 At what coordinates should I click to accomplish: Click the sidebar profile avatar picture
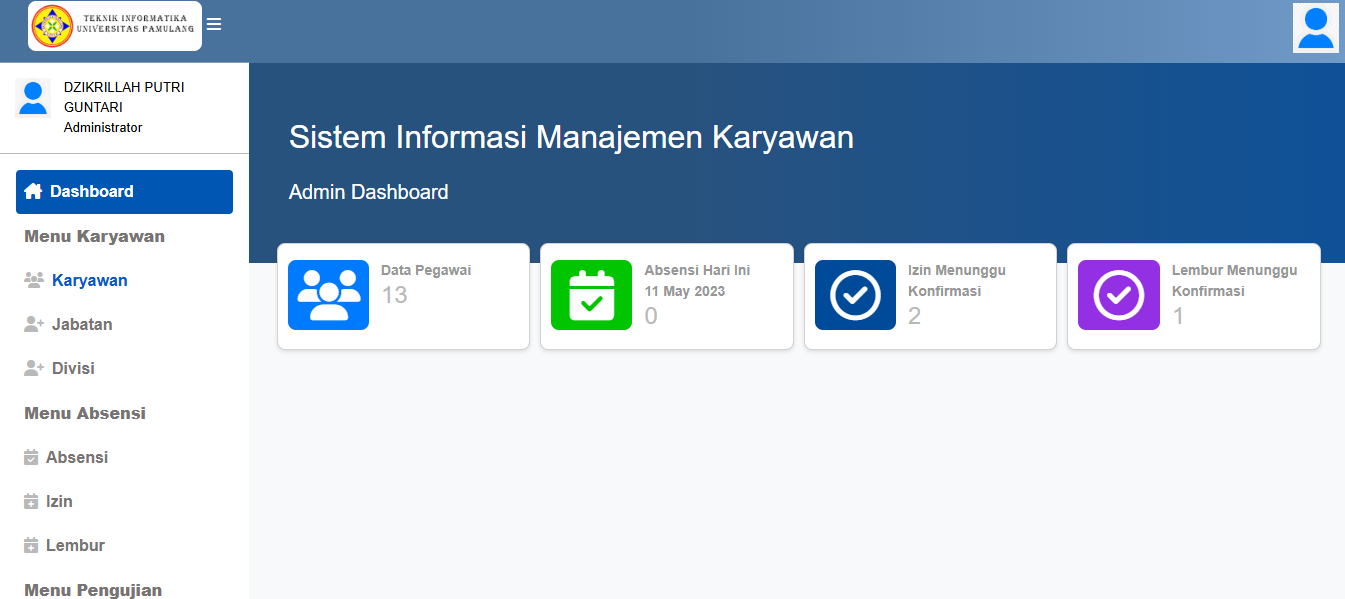33,98
